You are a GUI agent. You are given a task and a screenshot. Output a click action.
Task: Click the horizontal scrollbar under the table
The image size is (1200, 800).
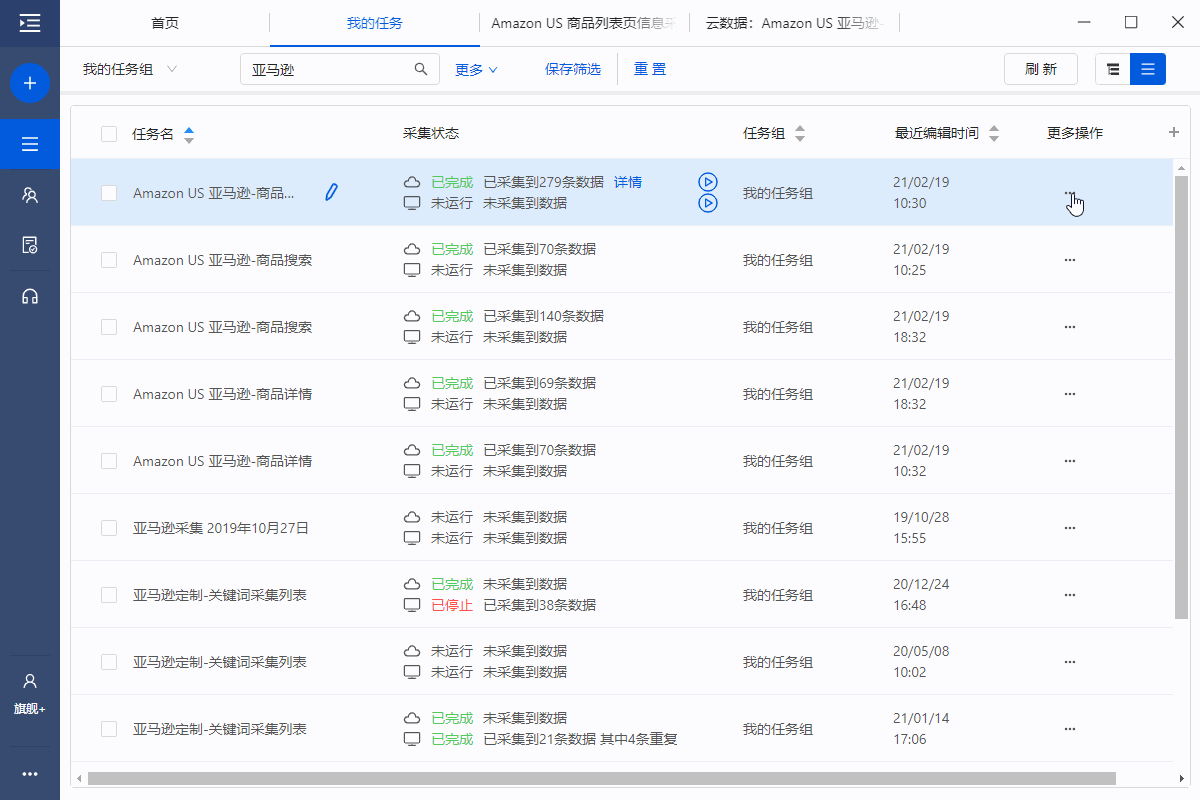pyautogui.click(x=601, y=777)
